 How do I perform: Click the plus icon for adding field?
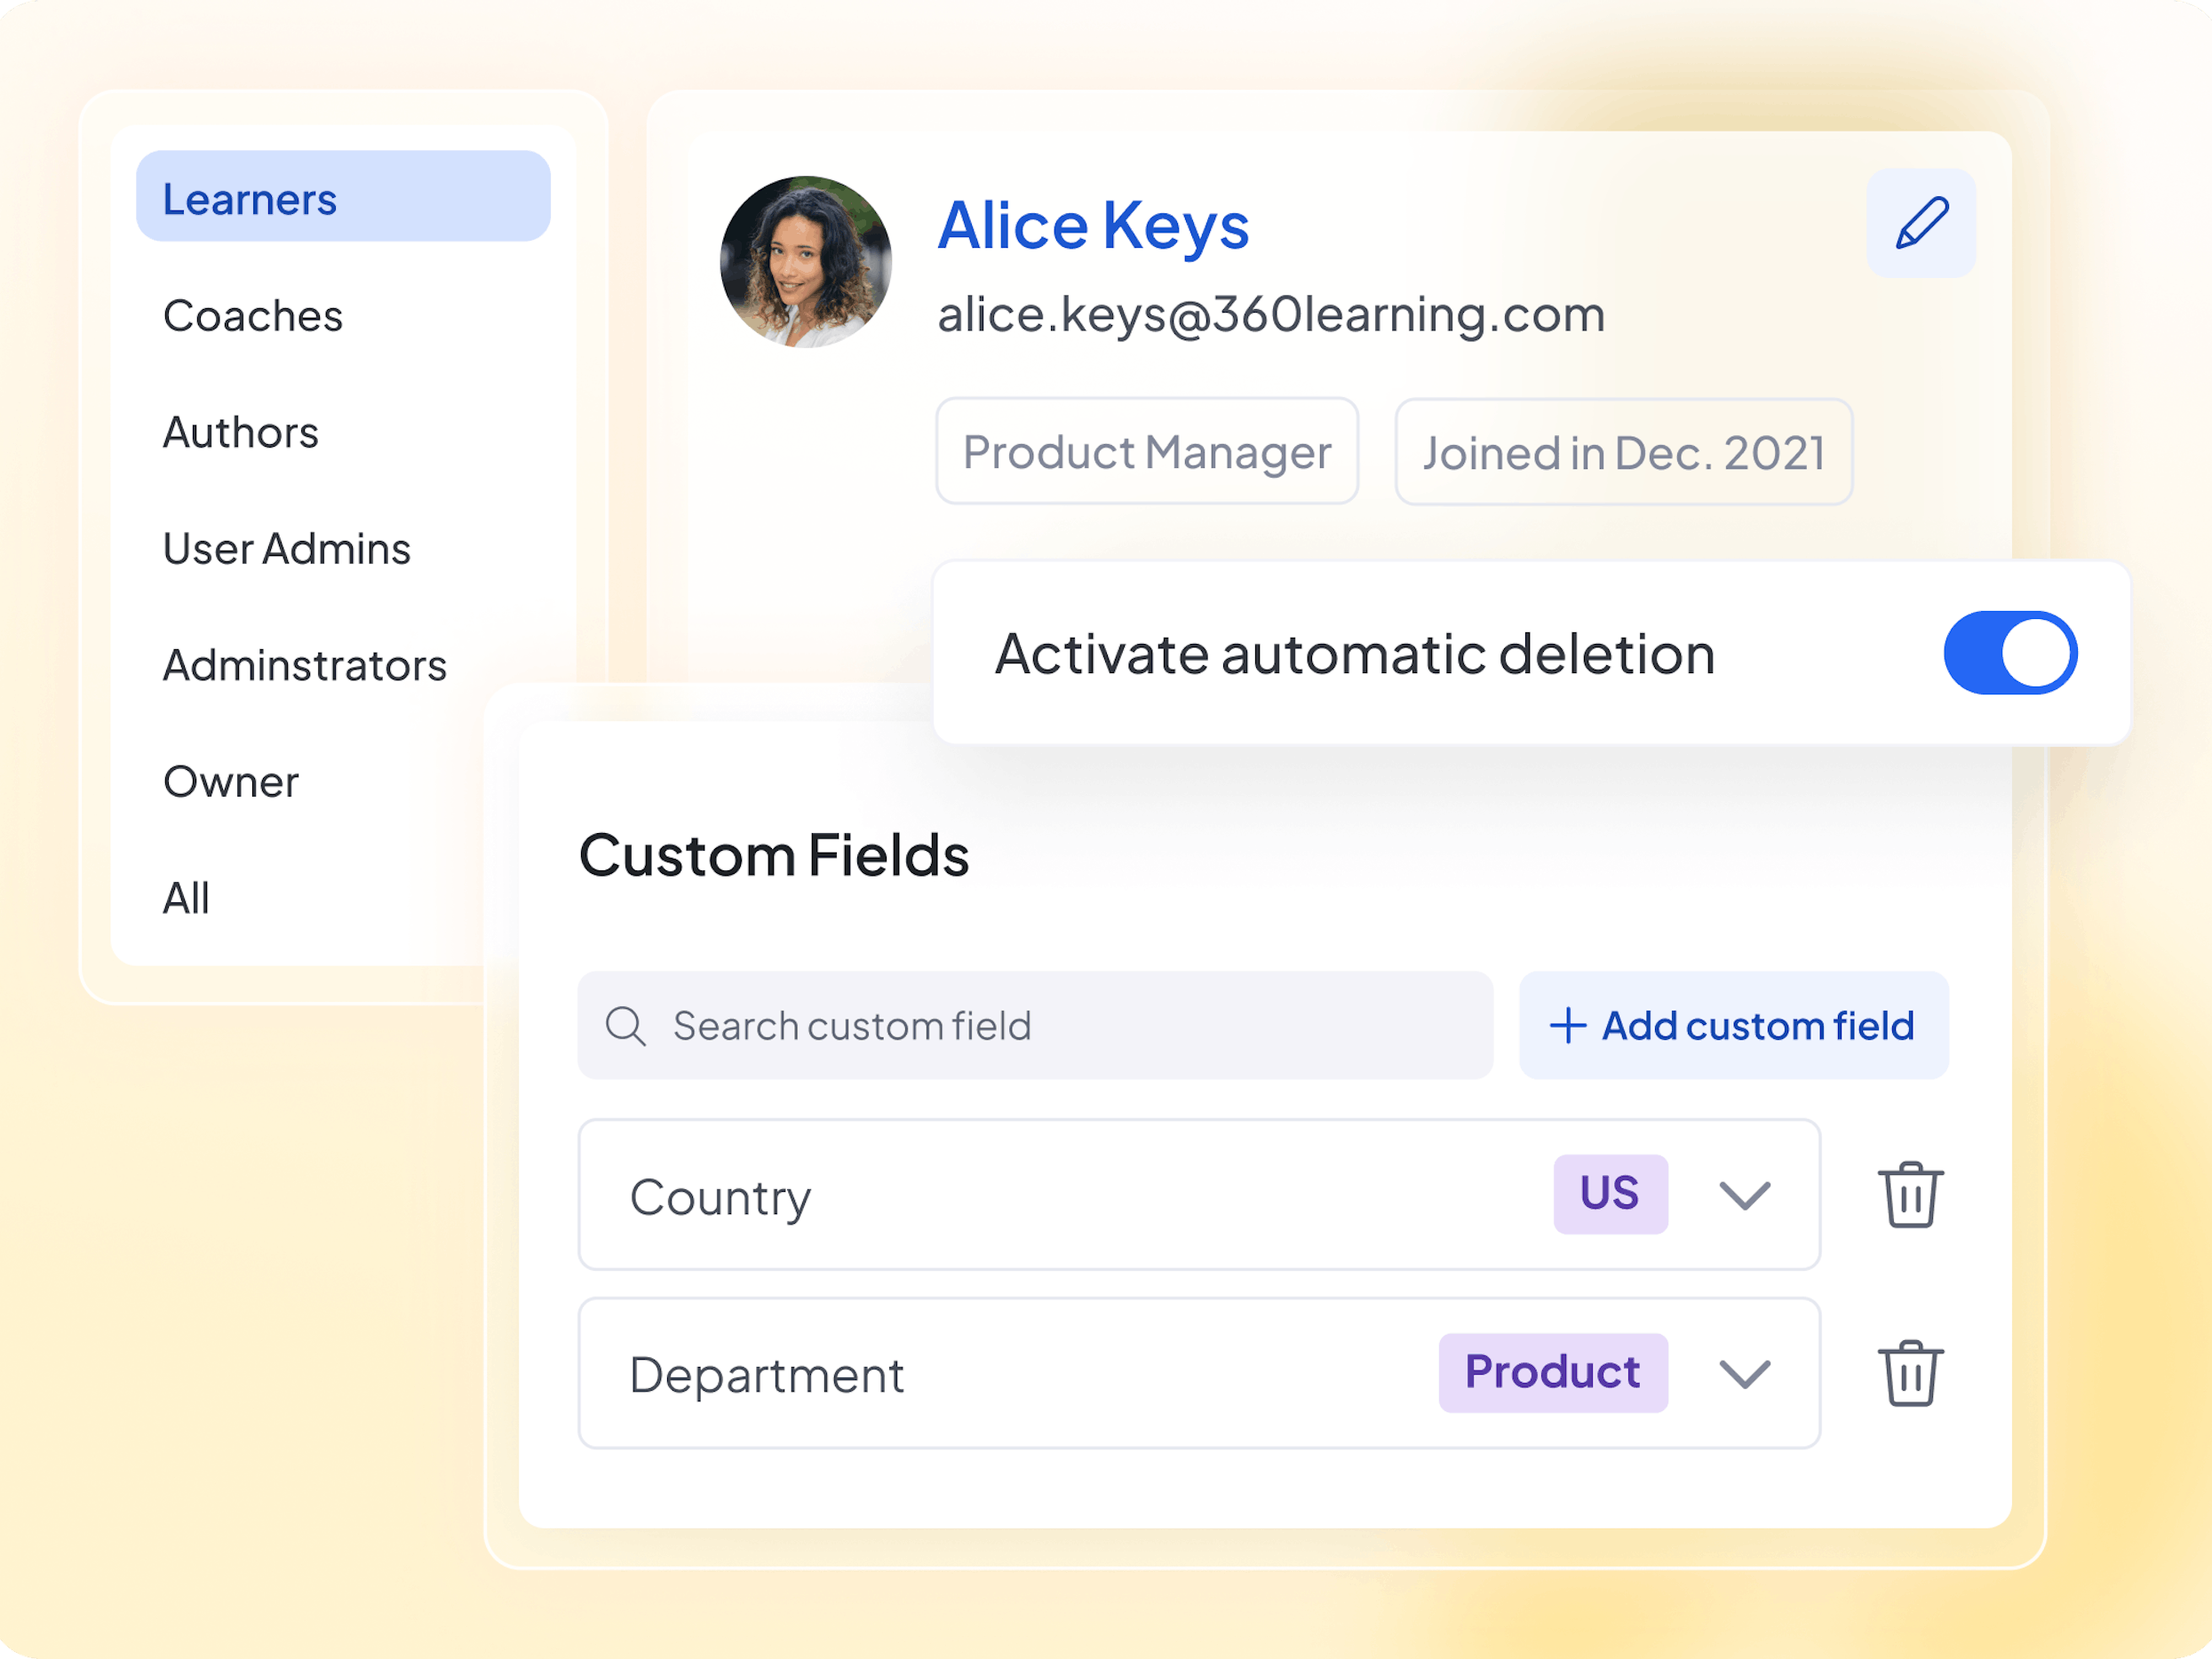click(1568, 1026)
